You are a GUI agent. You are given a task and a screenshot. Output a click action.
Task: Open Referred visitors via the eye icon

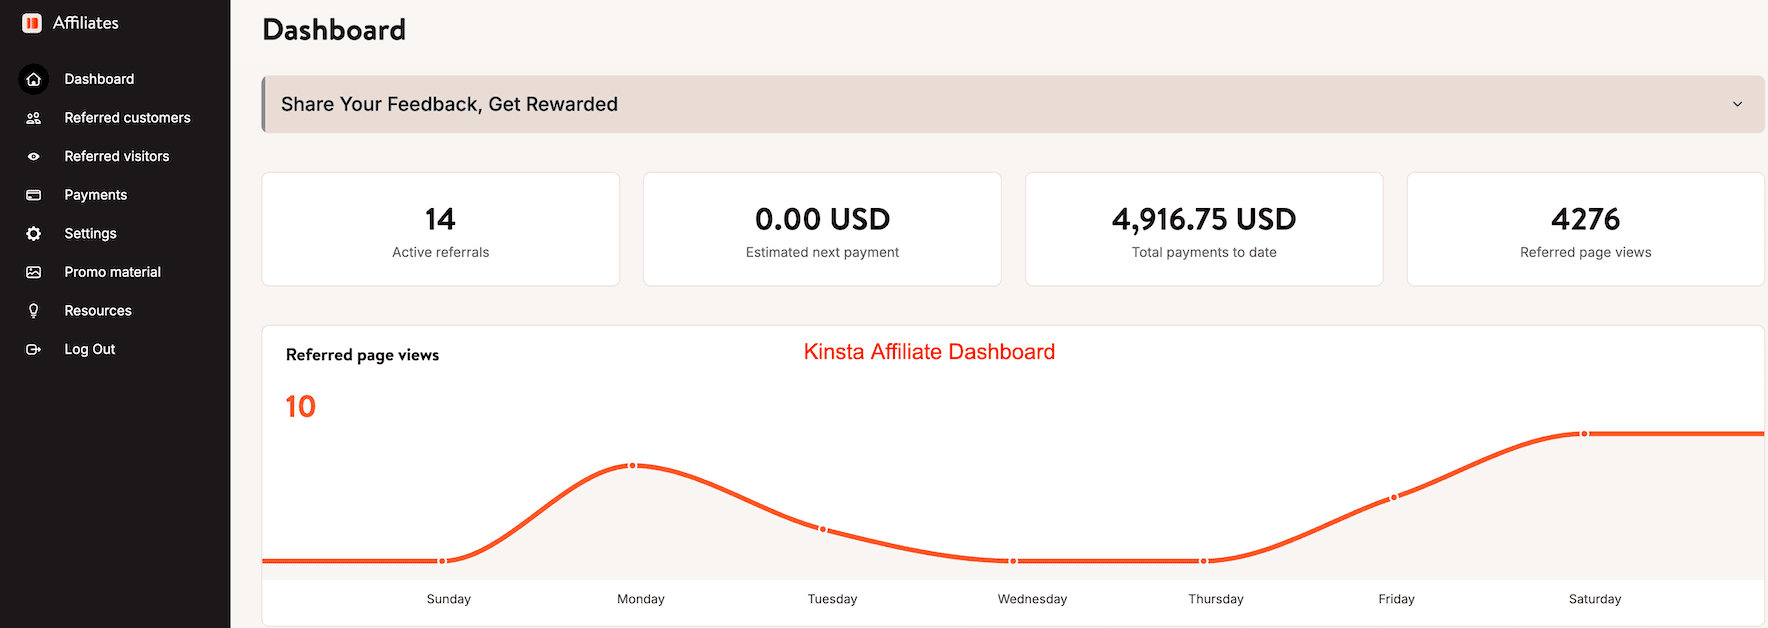pos(33,156)
